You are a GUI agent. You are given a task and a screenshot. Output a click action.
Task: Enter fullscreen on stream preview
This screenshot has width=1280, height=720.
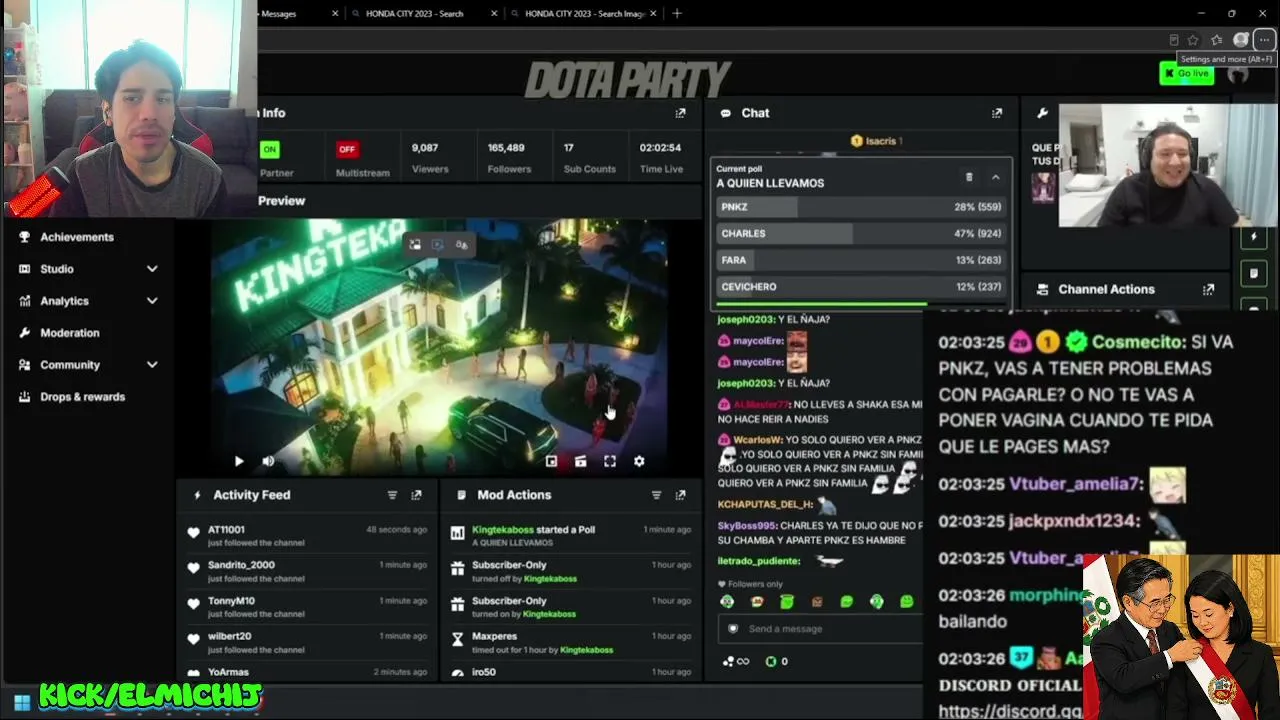610,461
